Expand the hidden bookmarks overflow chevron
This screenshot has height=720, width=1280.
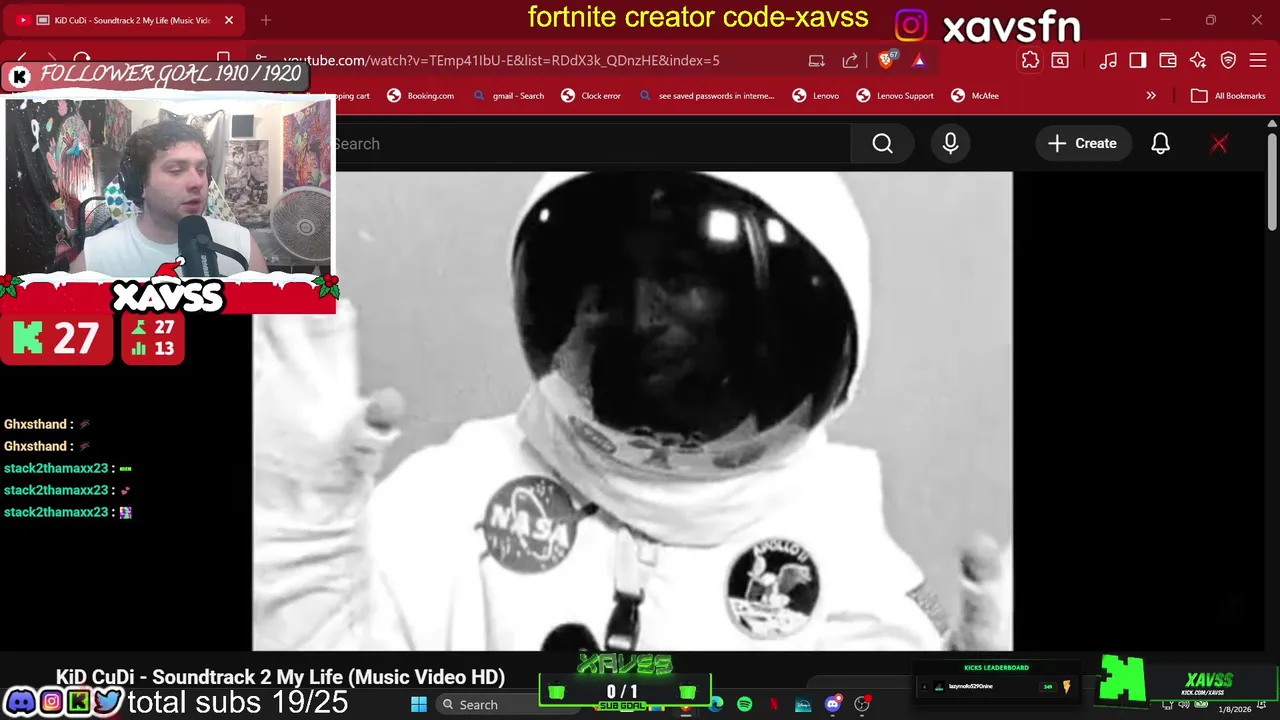point(1151,96)
